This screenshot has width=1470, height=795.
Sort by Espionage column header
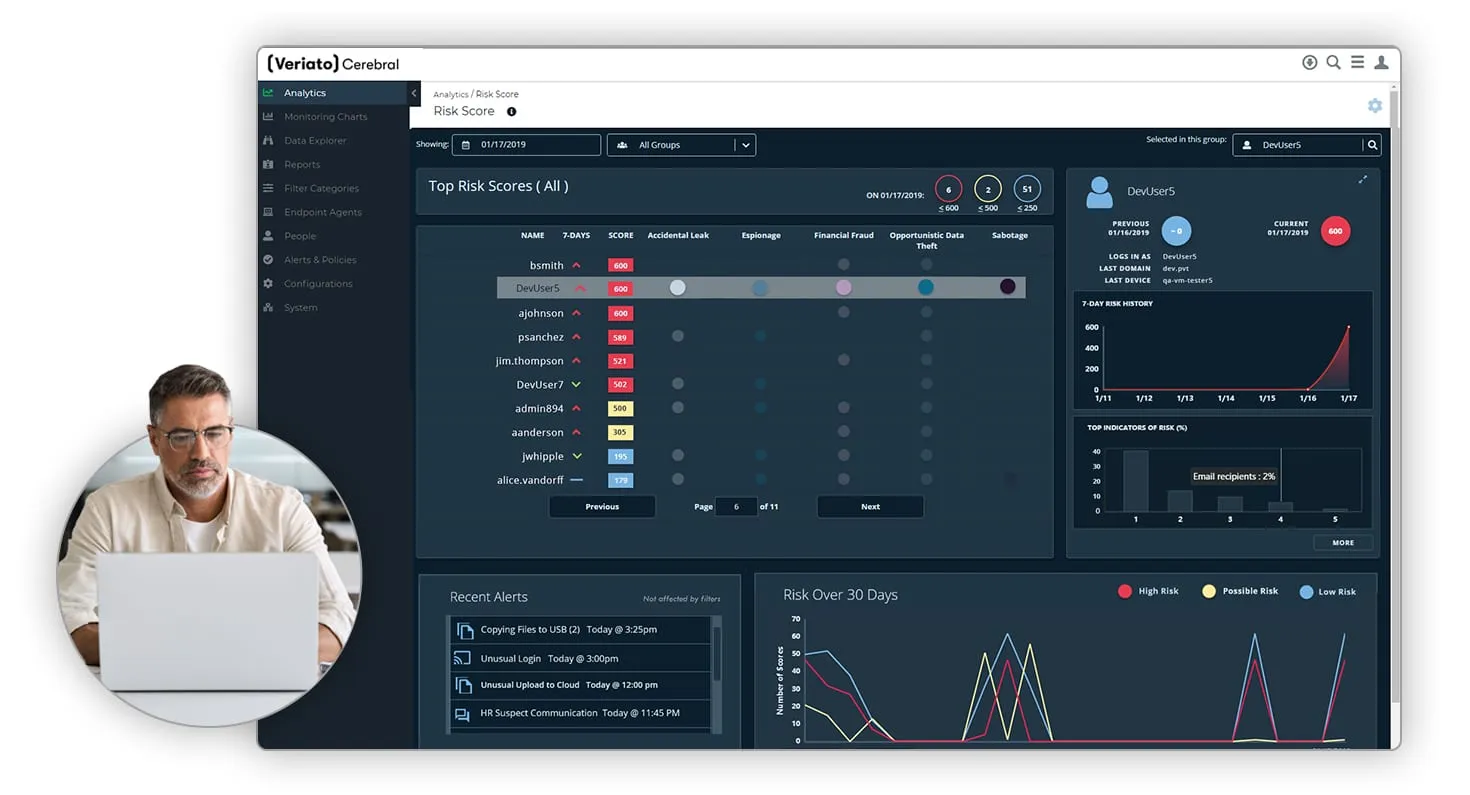[761, 236]
